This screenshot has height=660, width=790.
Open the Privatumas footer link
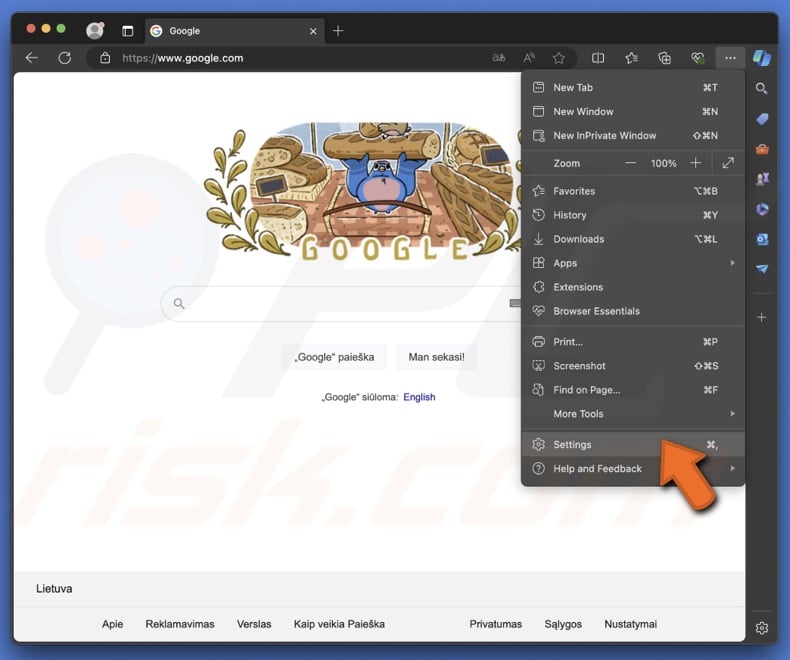pyautogui.click(x=496, y=624)
